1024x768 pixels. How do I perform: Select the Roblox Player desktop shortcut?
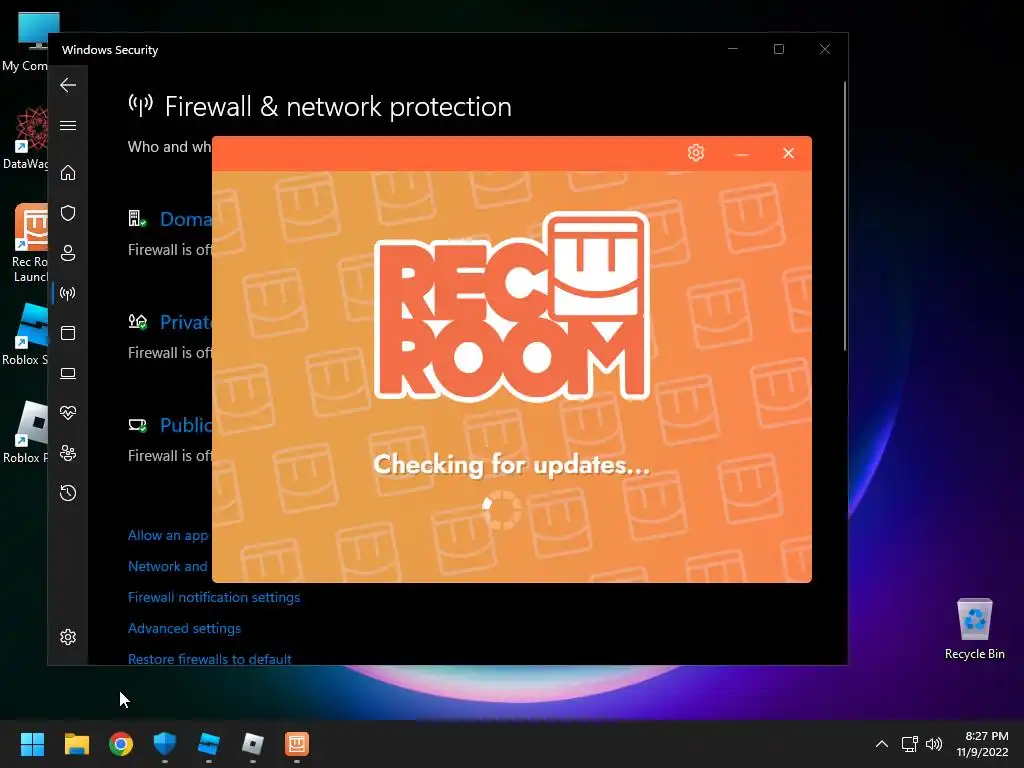click(x=24, y=432)
